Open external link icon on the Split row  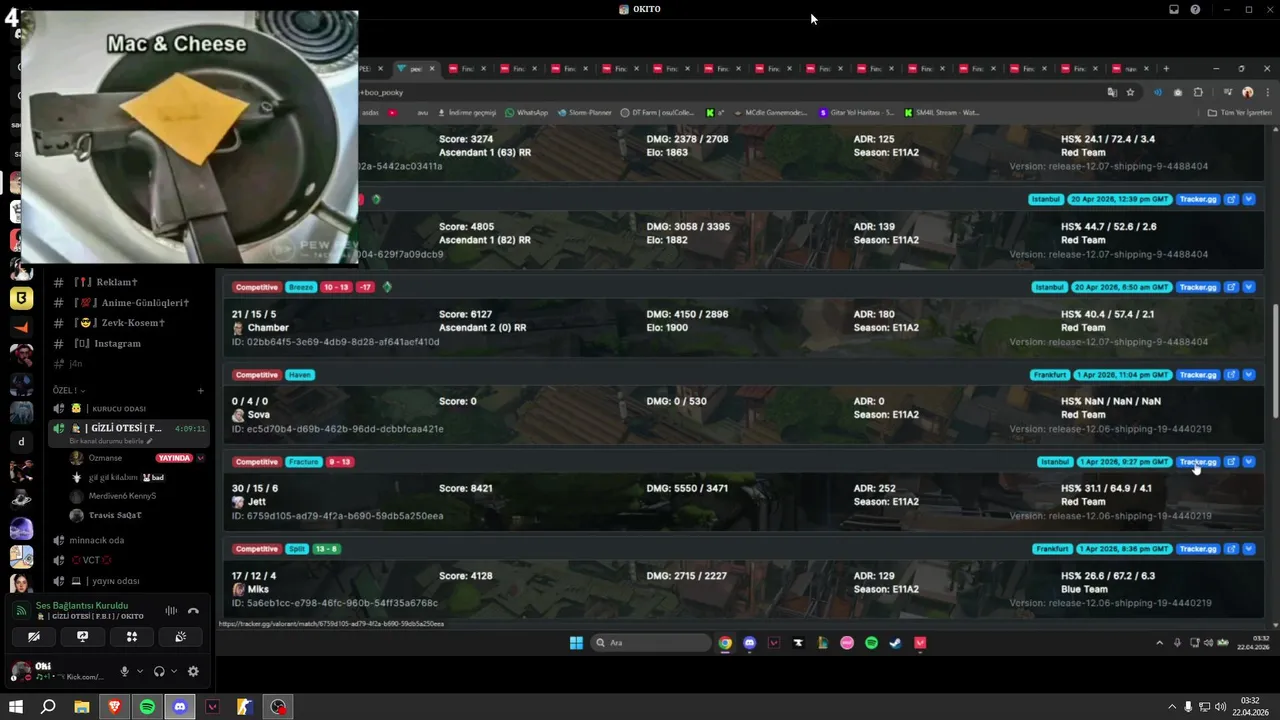click(1232, 549)
